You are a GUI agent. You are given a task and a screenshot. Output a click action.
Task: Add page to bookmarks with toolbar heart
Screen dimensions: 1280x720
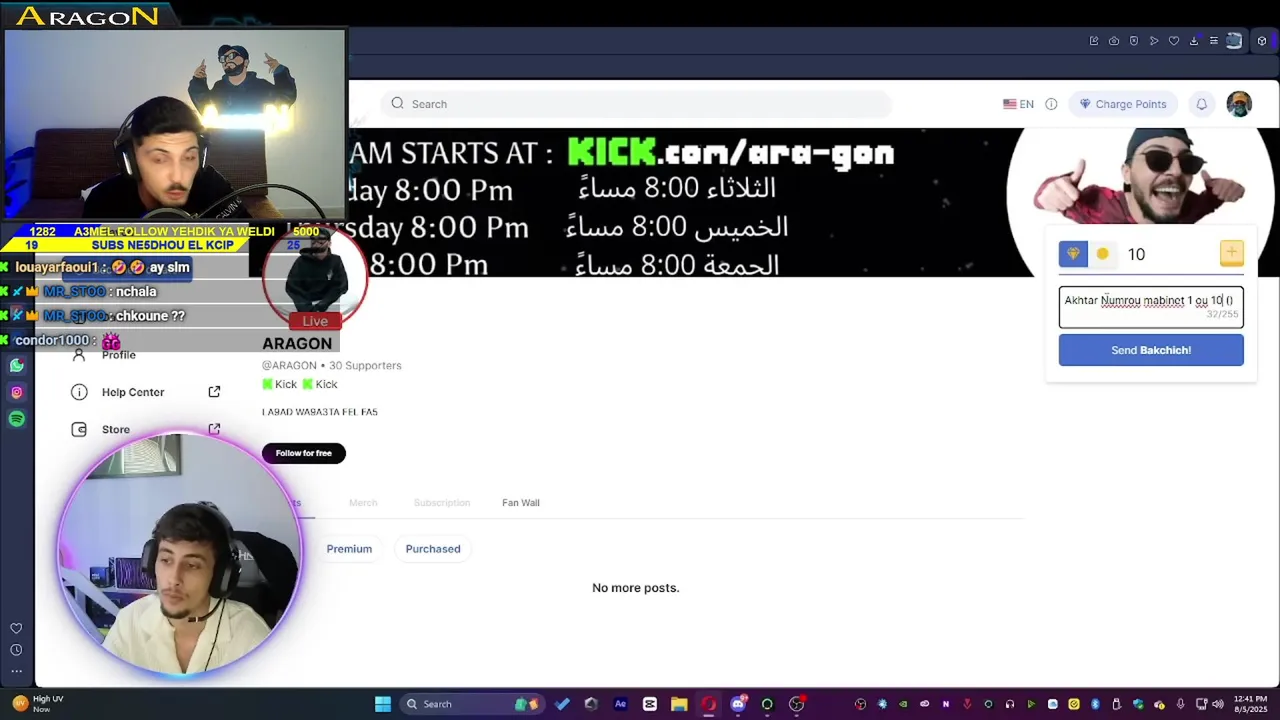1174,41
